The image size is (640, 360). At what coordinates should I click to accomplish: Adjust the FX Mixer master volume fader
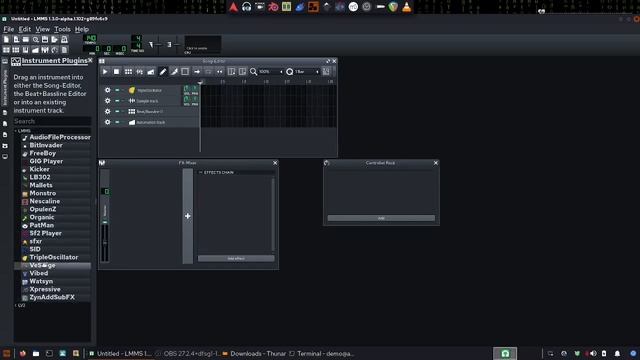[x=105, y=242]
